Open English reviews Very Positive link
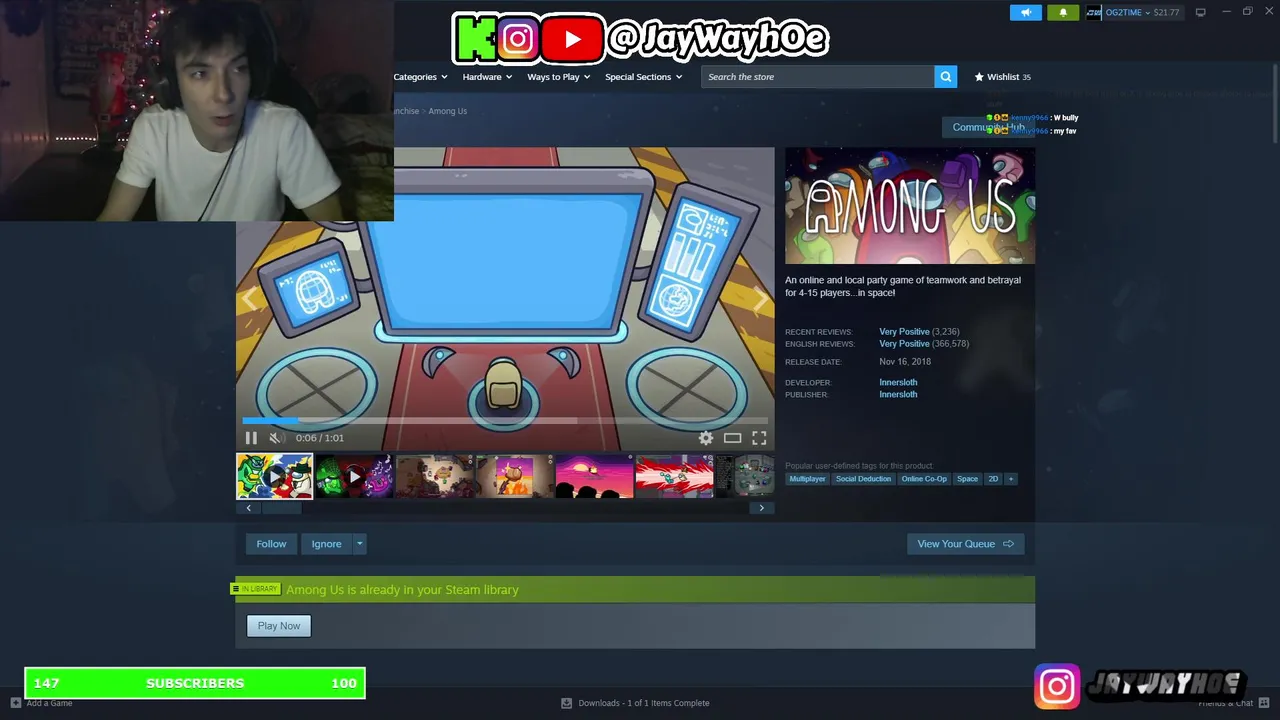Viewport: 1280px width, 720px height. (x=904, y=344)
